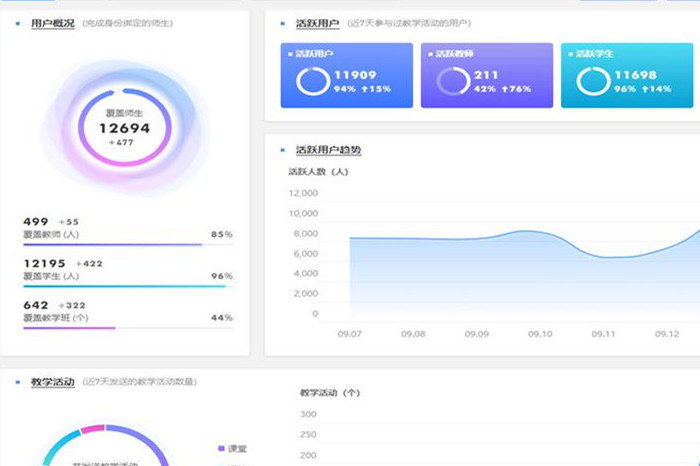The width and height of the screenshot is (700, 466).
Task: Click the purple 课堂 legend marker
Action: (x=221, y=448)
